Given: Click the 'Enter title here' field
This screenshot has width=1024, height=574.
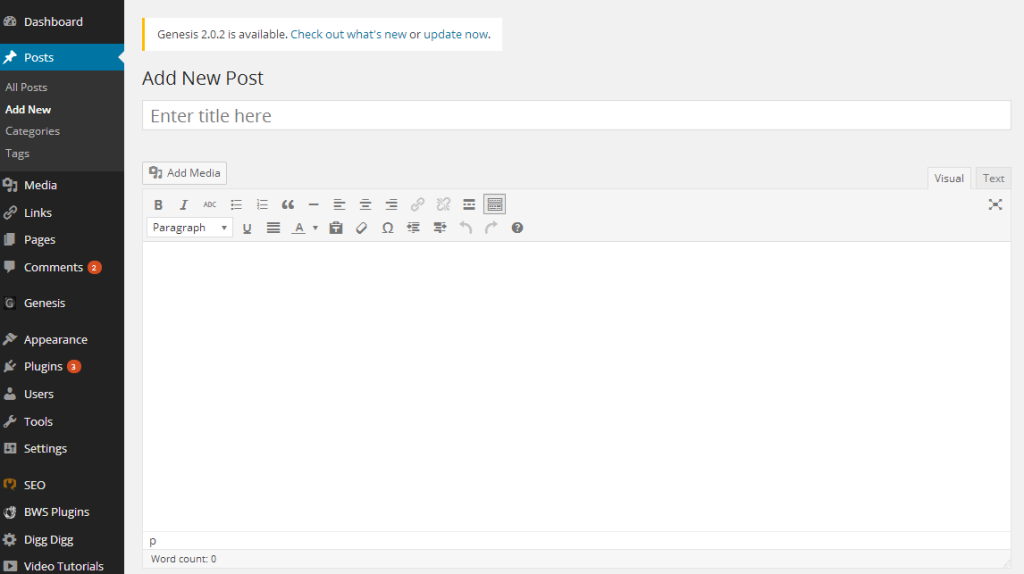Looking at the screenshot, I should (x=576, y=116).
